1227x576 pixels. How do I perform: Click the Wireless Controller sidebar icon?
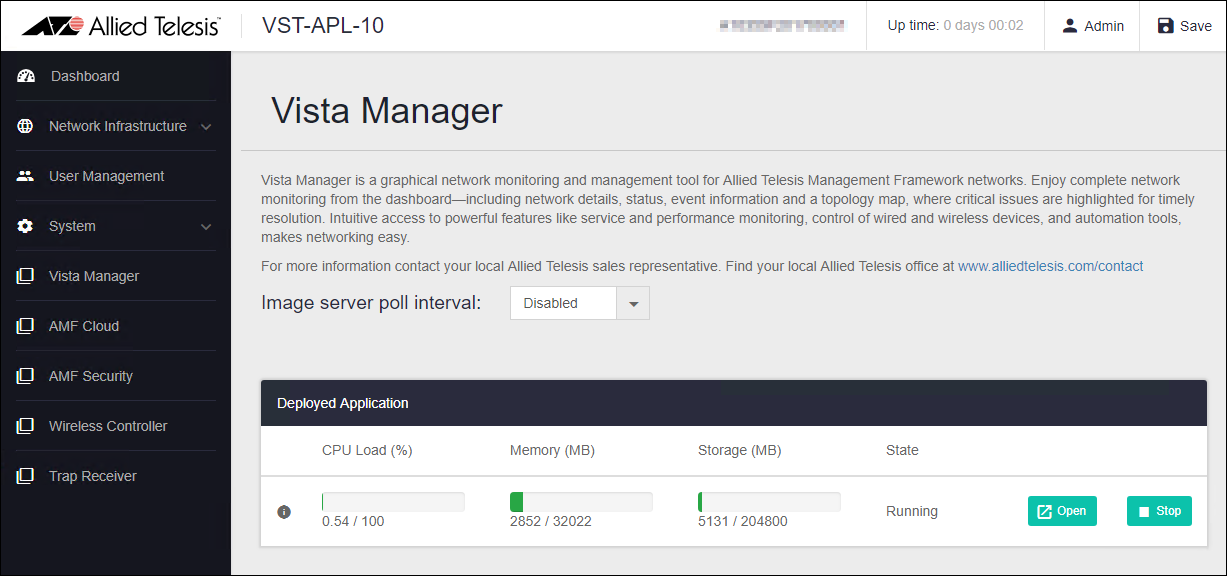pos(26,426)
